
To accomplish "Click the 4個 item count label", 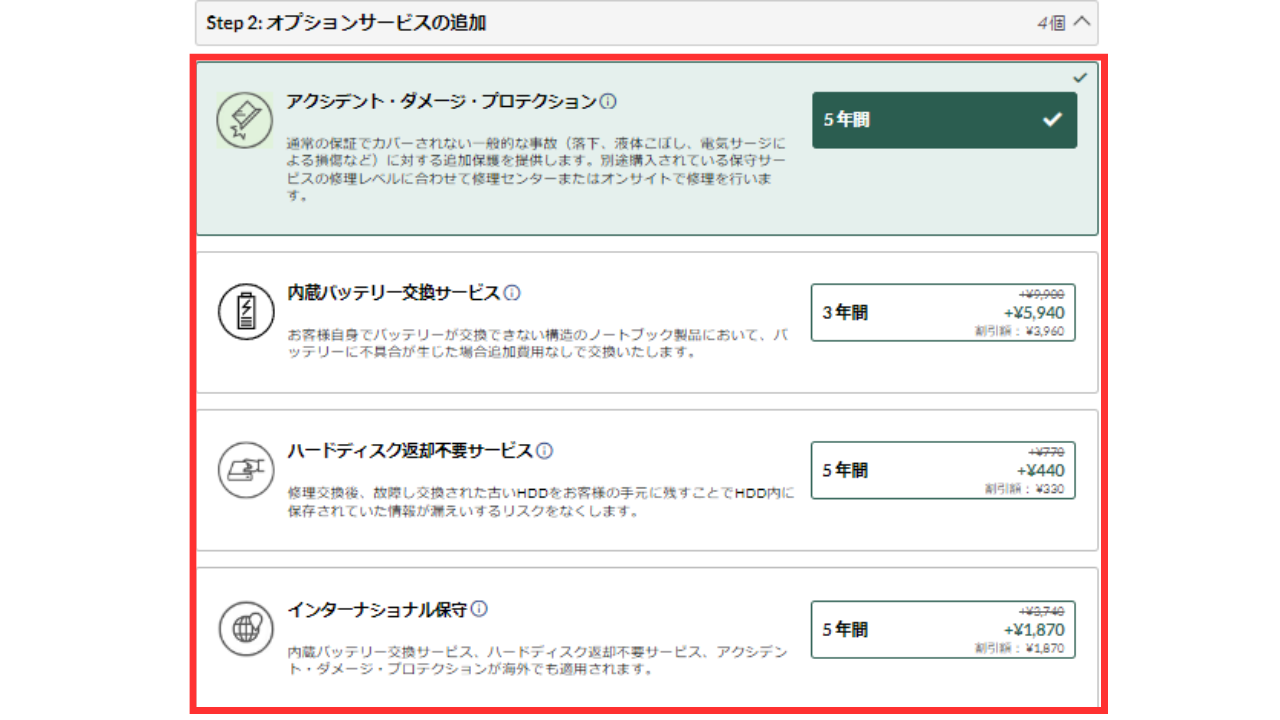I will [1050, 22].
